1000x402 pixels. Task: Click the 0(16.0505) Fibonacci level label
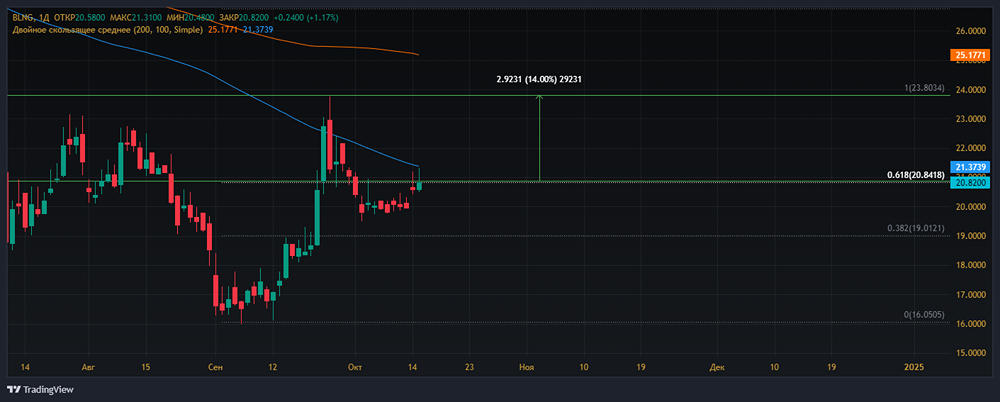coord(923,315)
